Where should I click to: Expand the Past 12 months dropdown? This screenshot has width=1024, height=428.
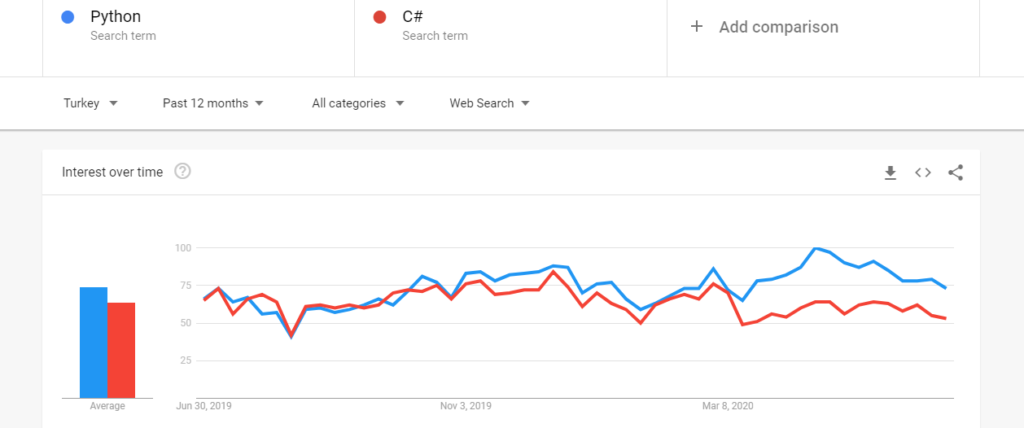tap(212, 103)
